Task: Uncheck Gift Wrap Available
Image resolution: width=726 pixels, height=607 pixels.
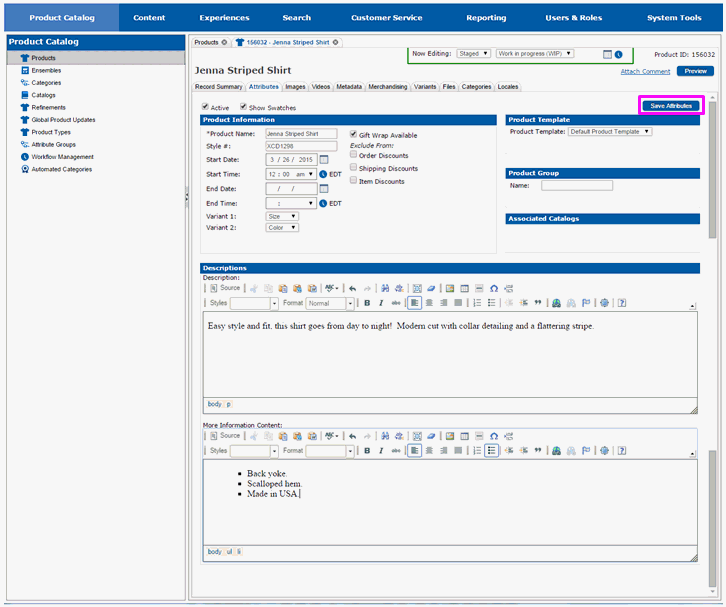Action: click(353, 134)
